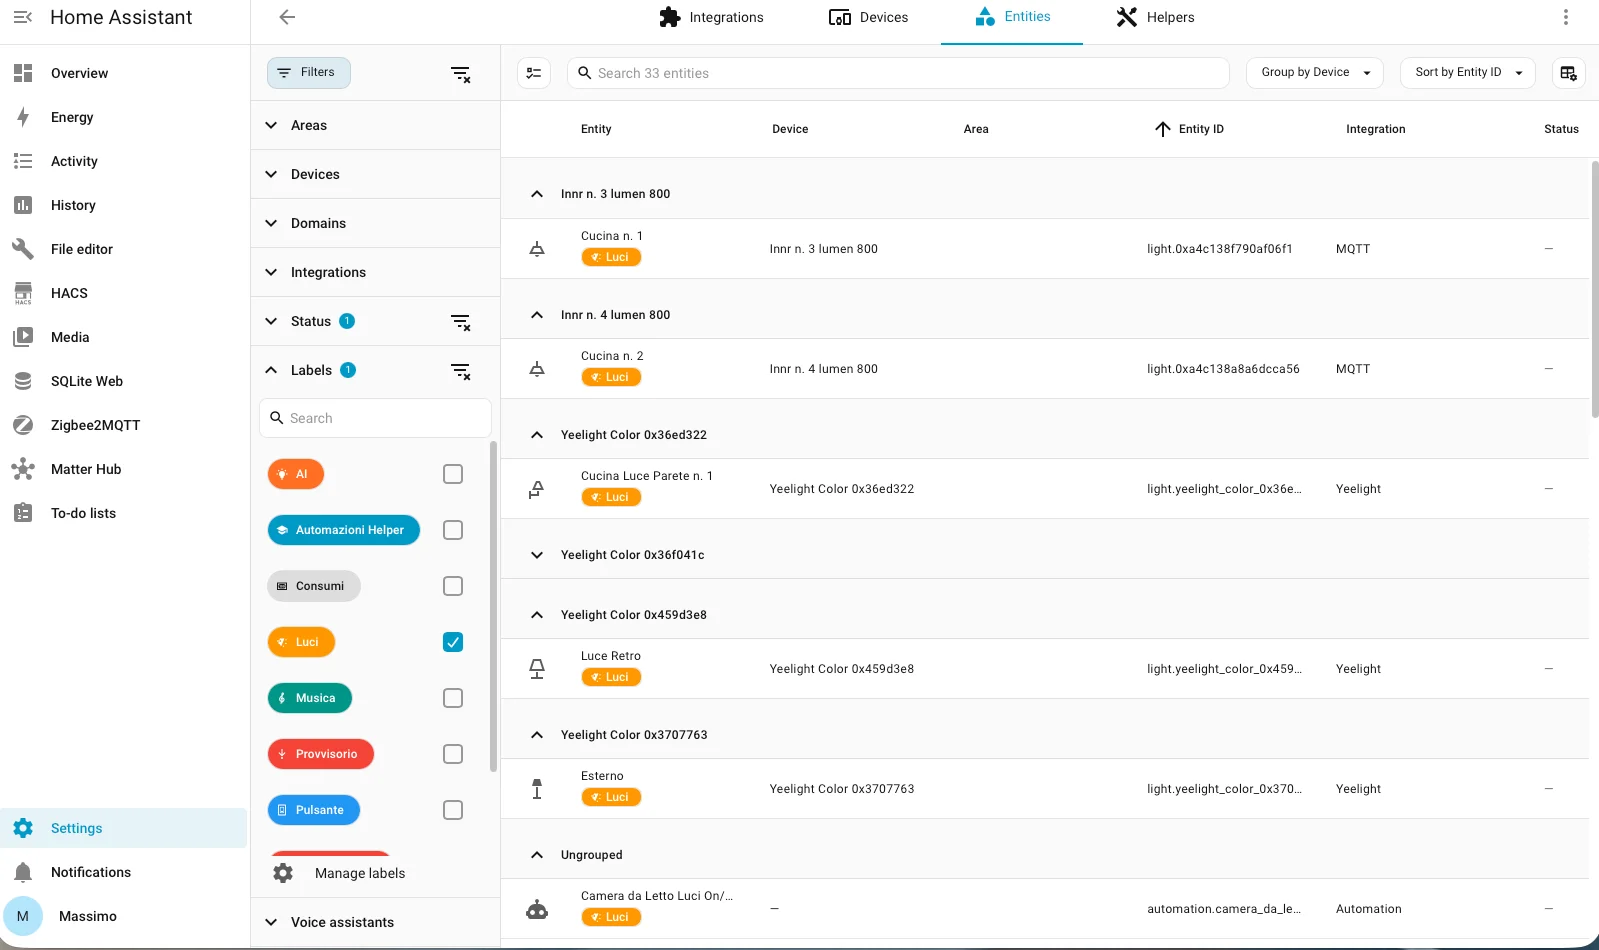Image resolution: width=1599 pixels, height=950 pixels.
Task: Click the Camera da Letto automation robot icon
Action: [x=537, y=909]
